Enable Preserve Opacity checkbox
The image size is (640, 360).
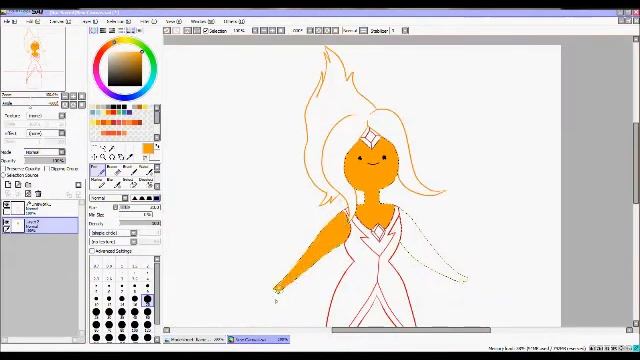click(x=4, y=169)
